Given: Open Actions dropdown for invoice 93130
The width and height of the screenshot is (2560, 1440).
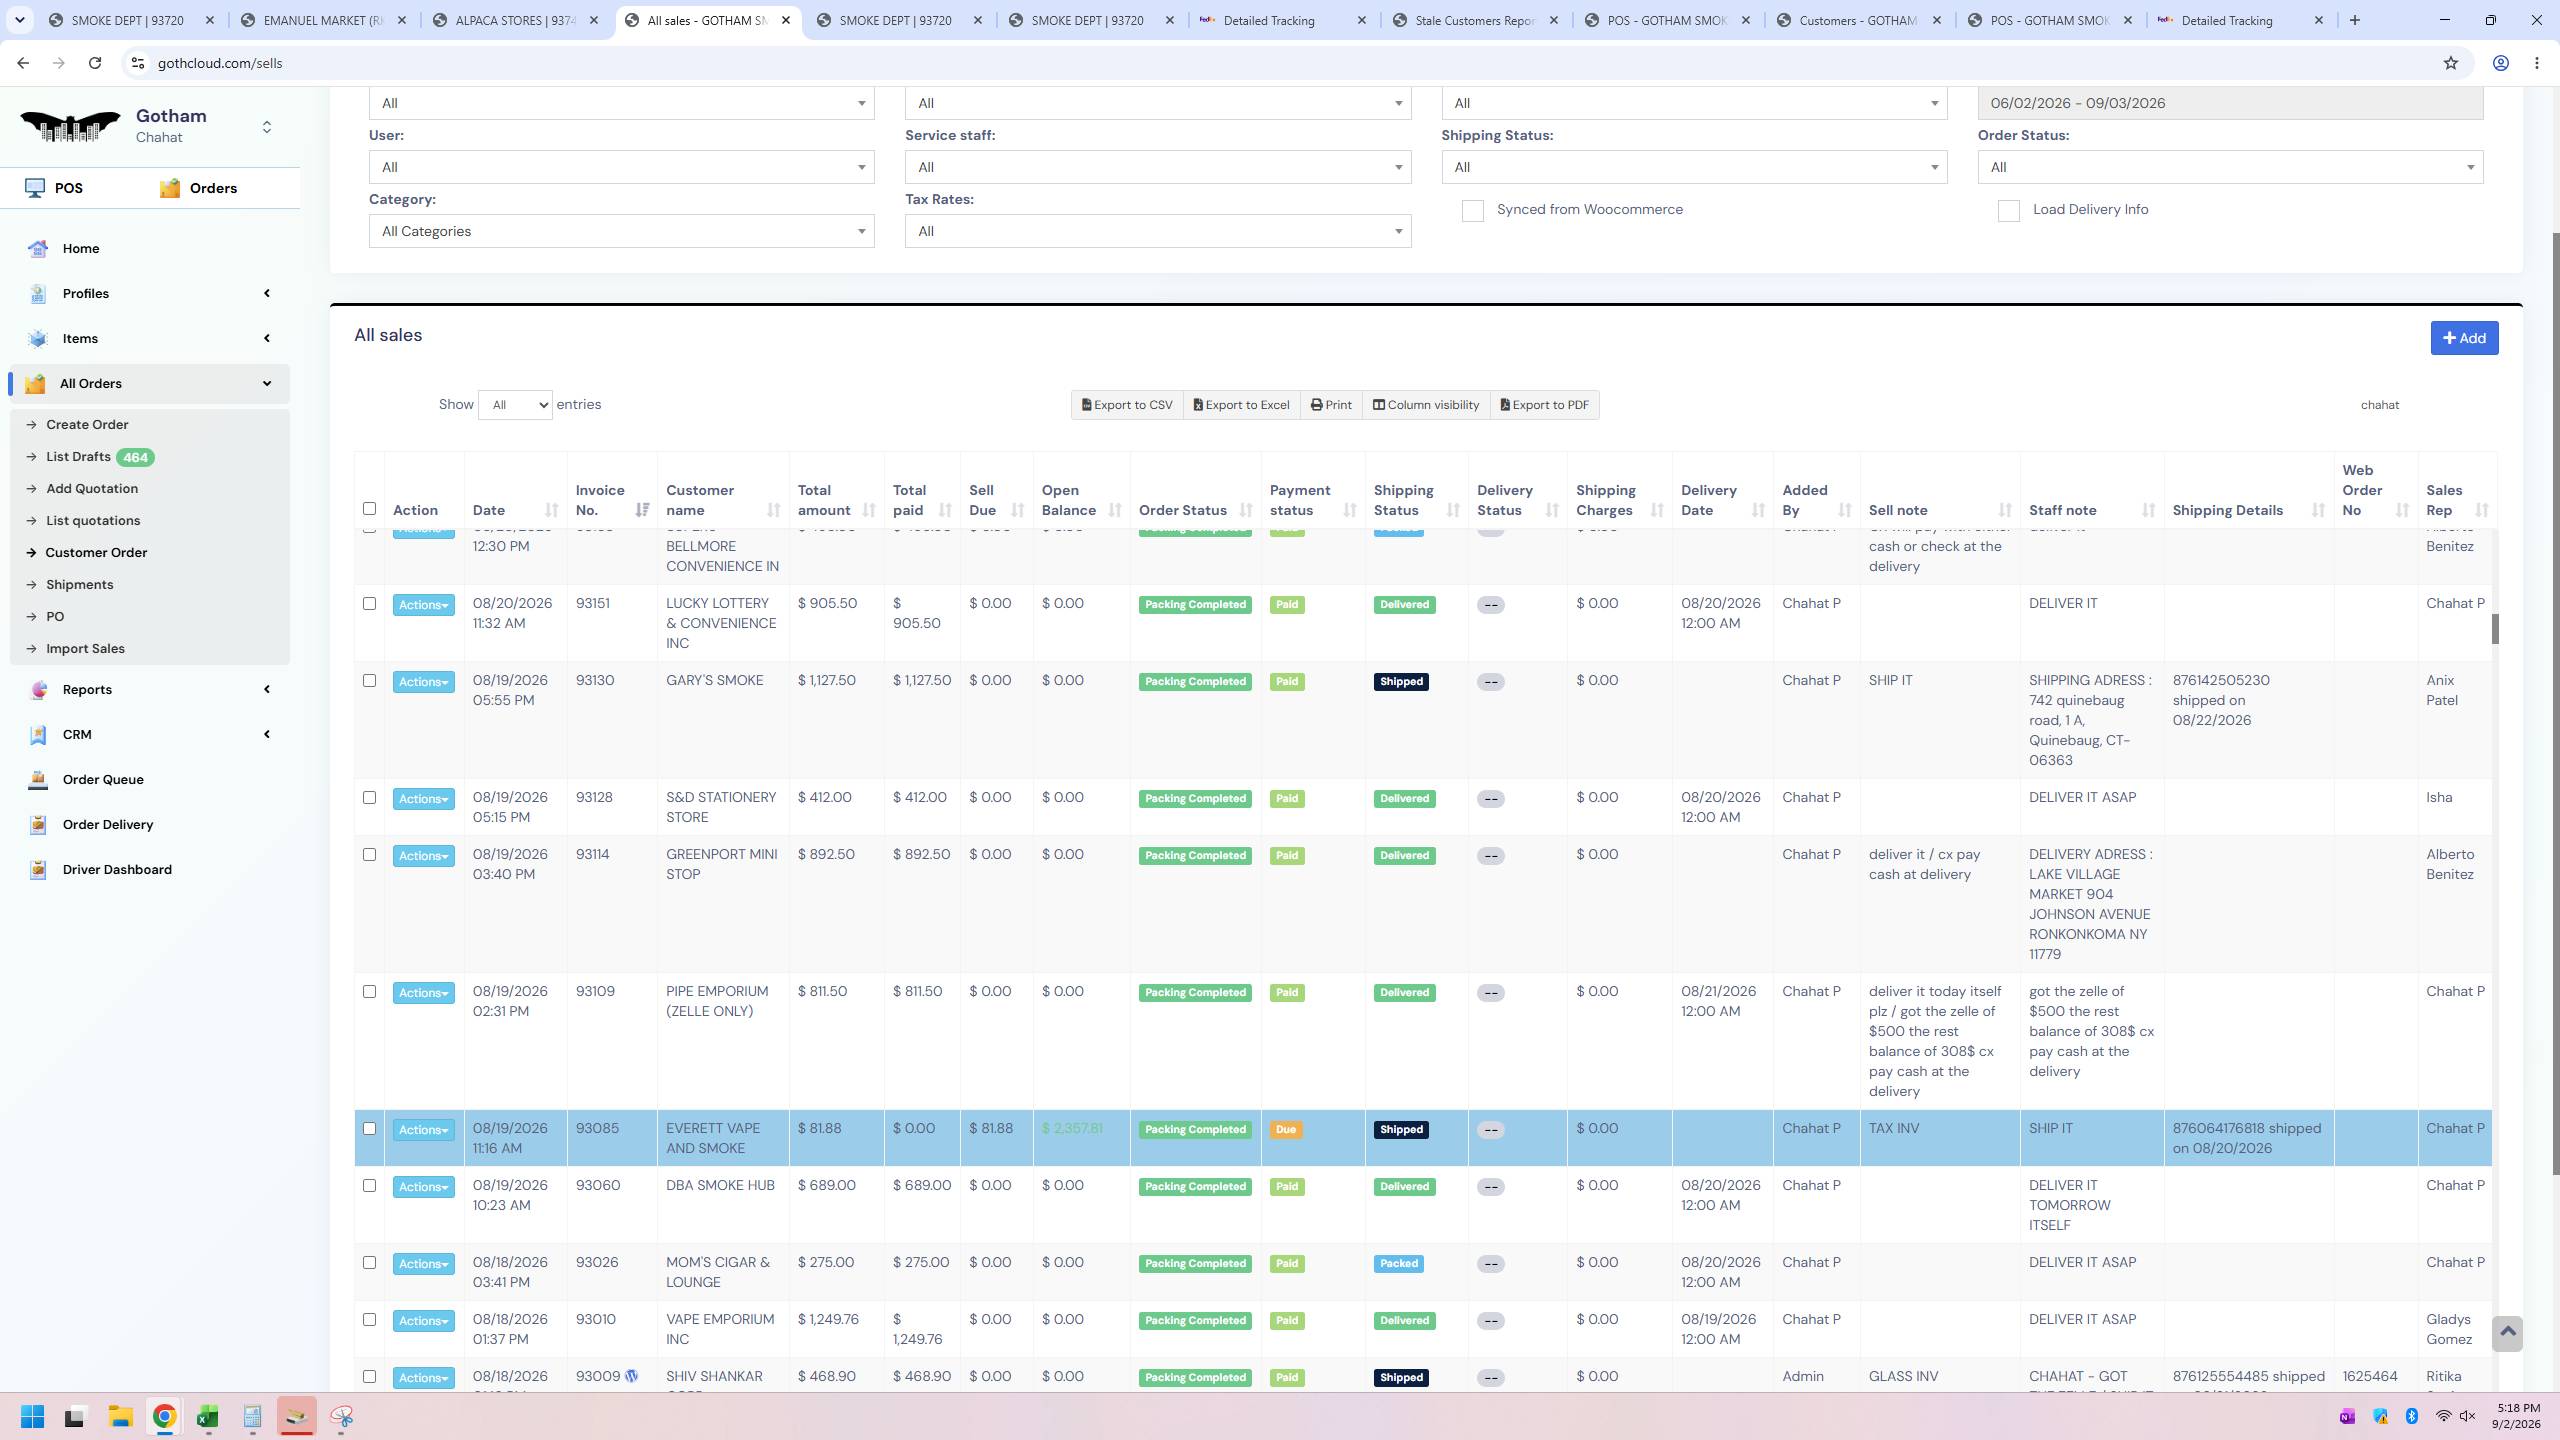Looking at the screenshot, I should pyautogui.click(x=423, y=682).
